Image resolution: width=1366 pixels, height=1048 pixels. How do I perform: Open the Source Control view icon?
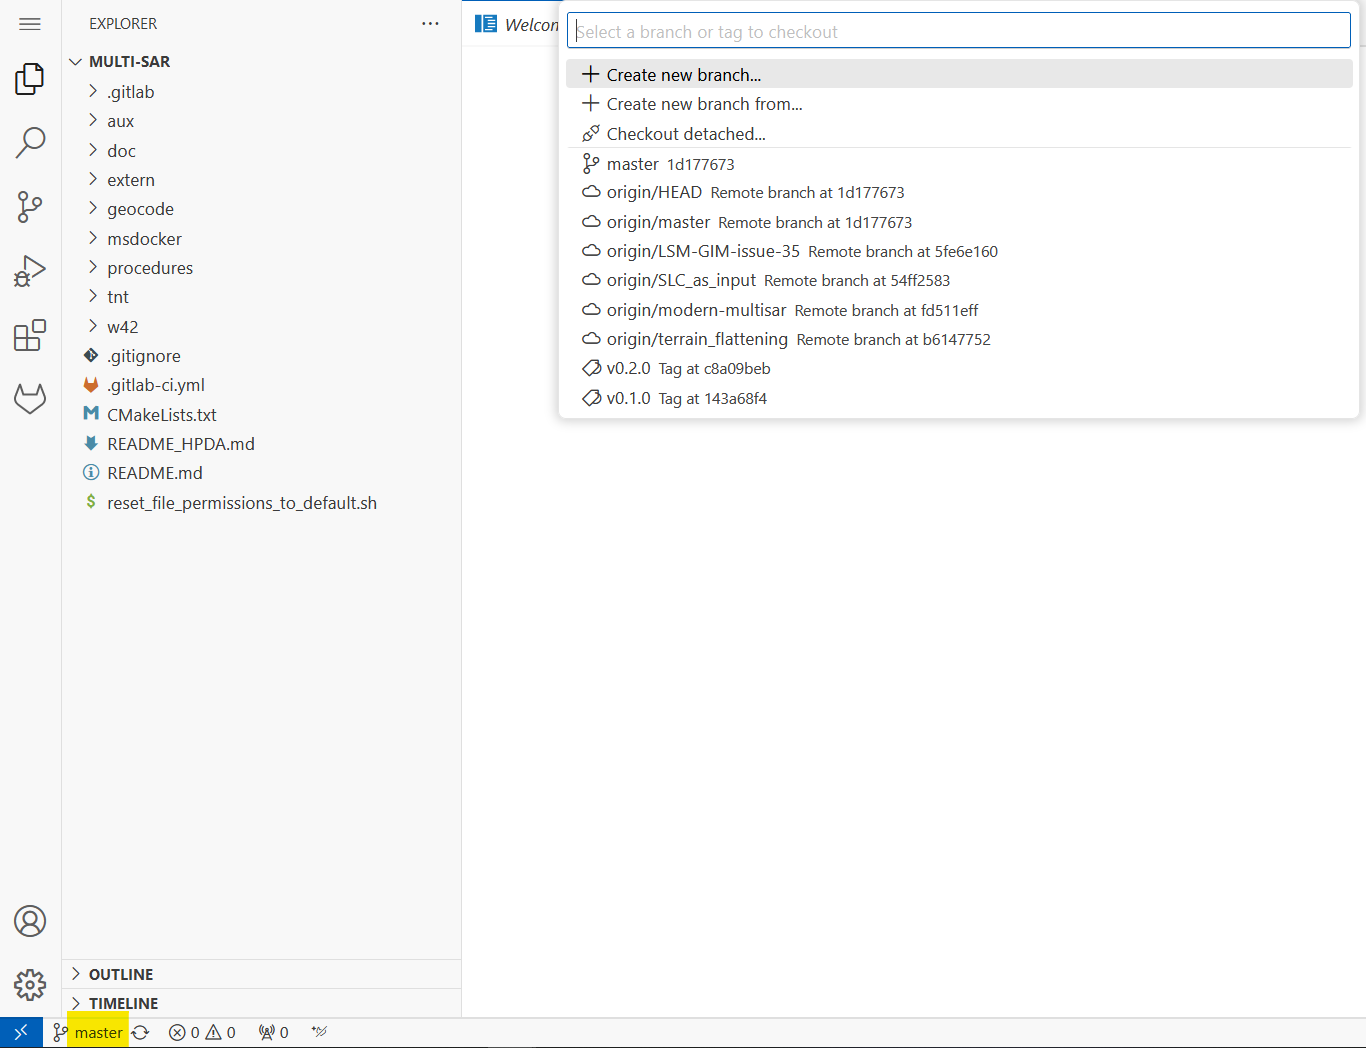pyautogui.click(x=30, y=207)
